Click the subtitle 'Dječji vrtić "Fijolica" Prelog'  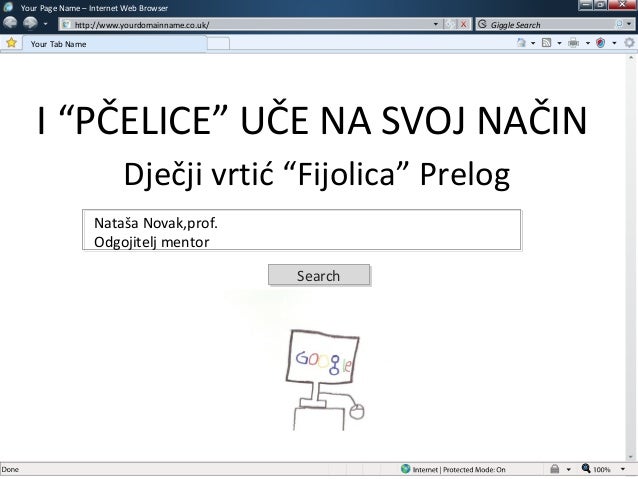317,174
